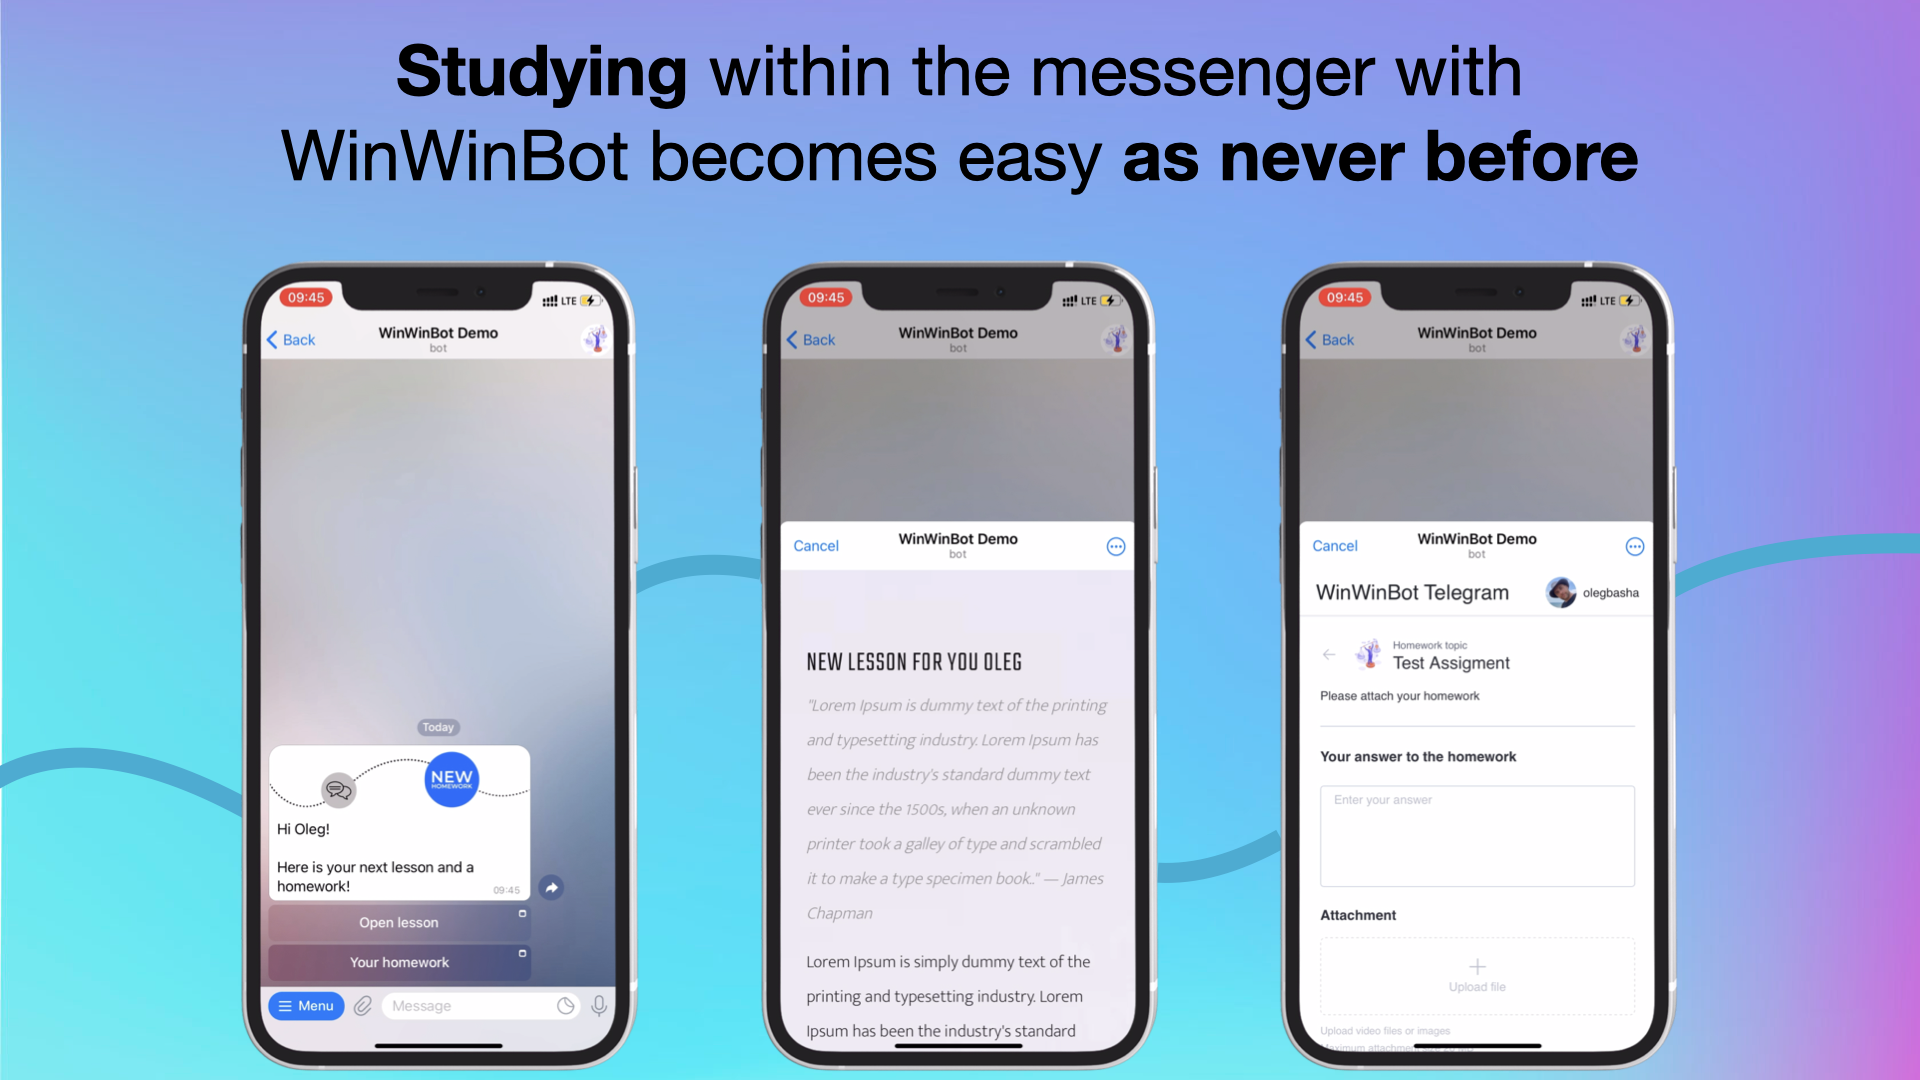Click the Upload file plus icon

[1477, 965]
